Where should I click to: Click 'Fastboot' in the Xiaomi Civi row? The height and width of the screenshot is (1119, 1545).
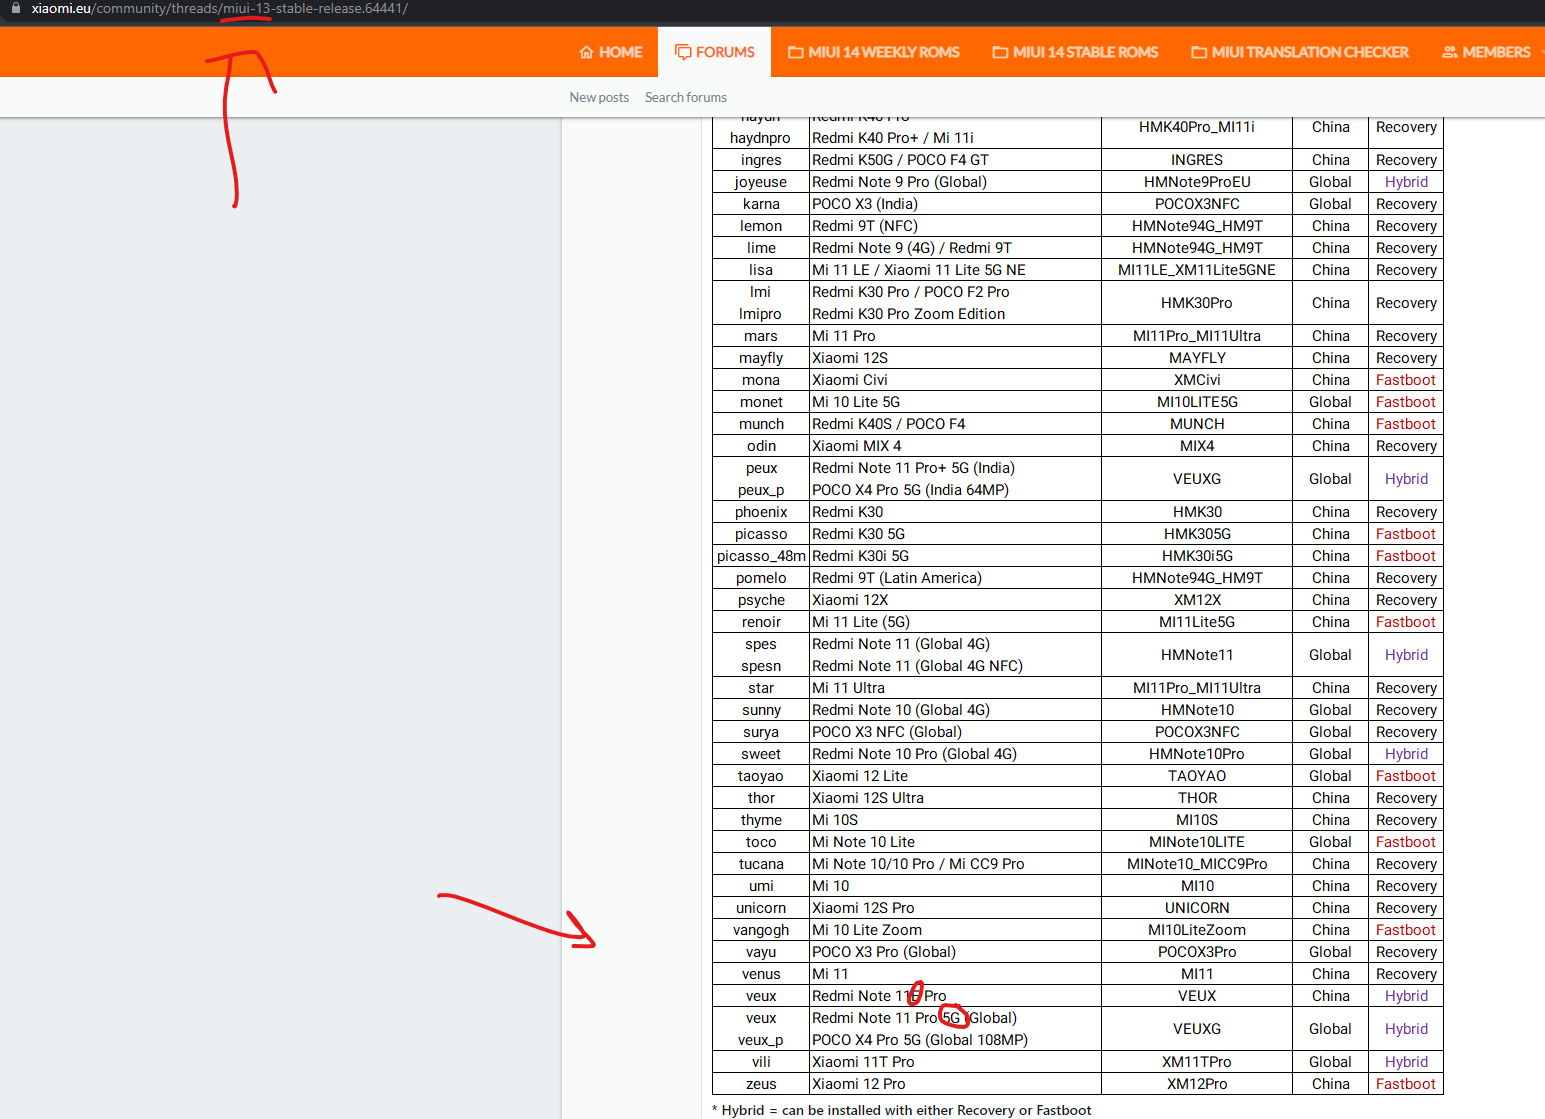tap(1406, 380)
